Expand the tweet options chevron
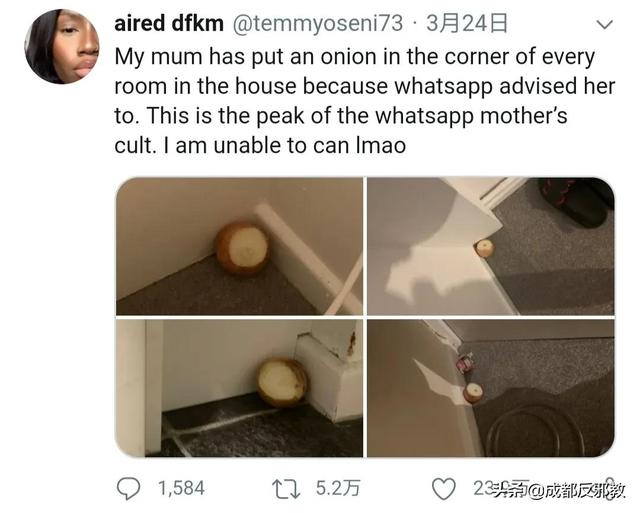This screenshot has width=640, height=513. pyautogui.click(x=604, y=24)
